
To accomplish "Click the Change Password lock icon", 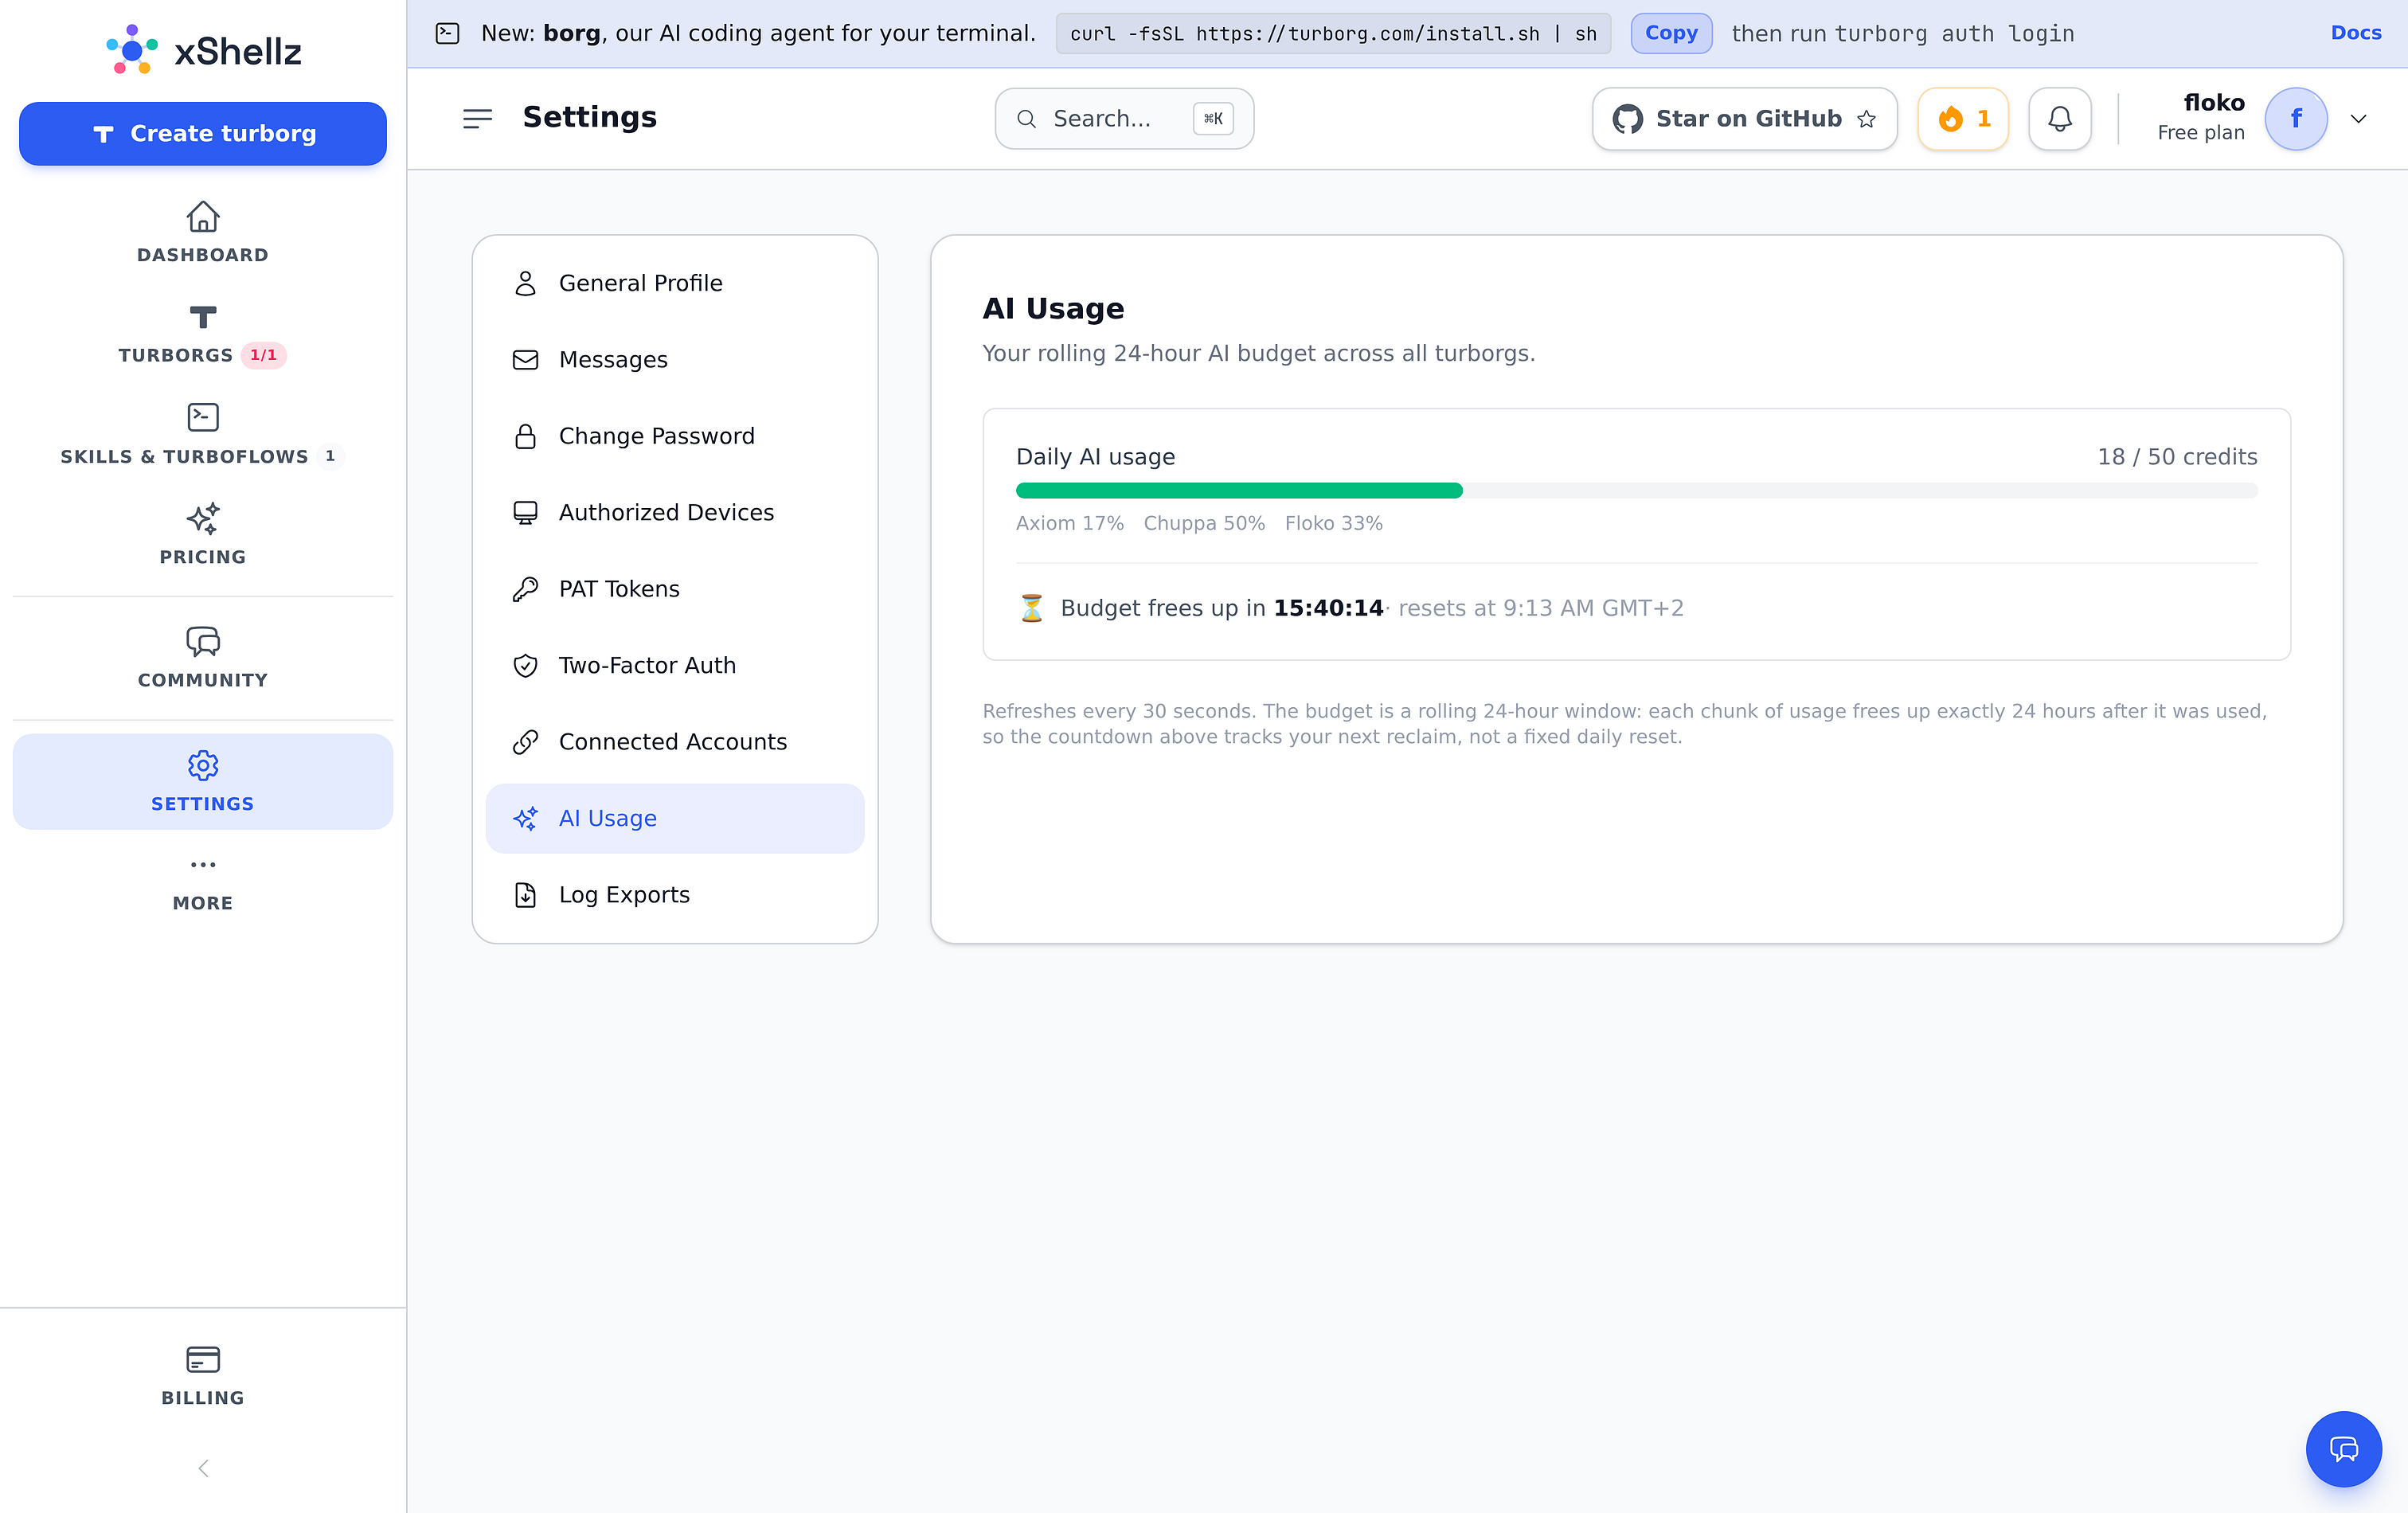I will pyautogui.click(x=525, y=436).
